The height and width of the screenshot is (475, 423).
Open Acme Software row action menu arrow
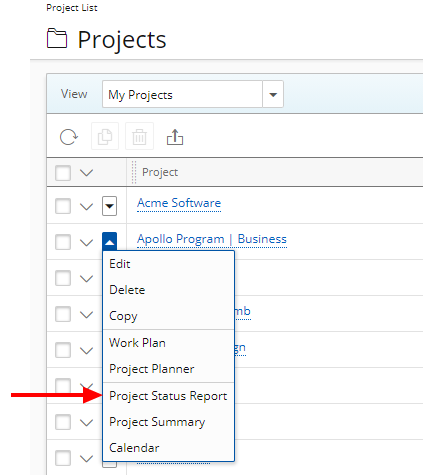109,206
